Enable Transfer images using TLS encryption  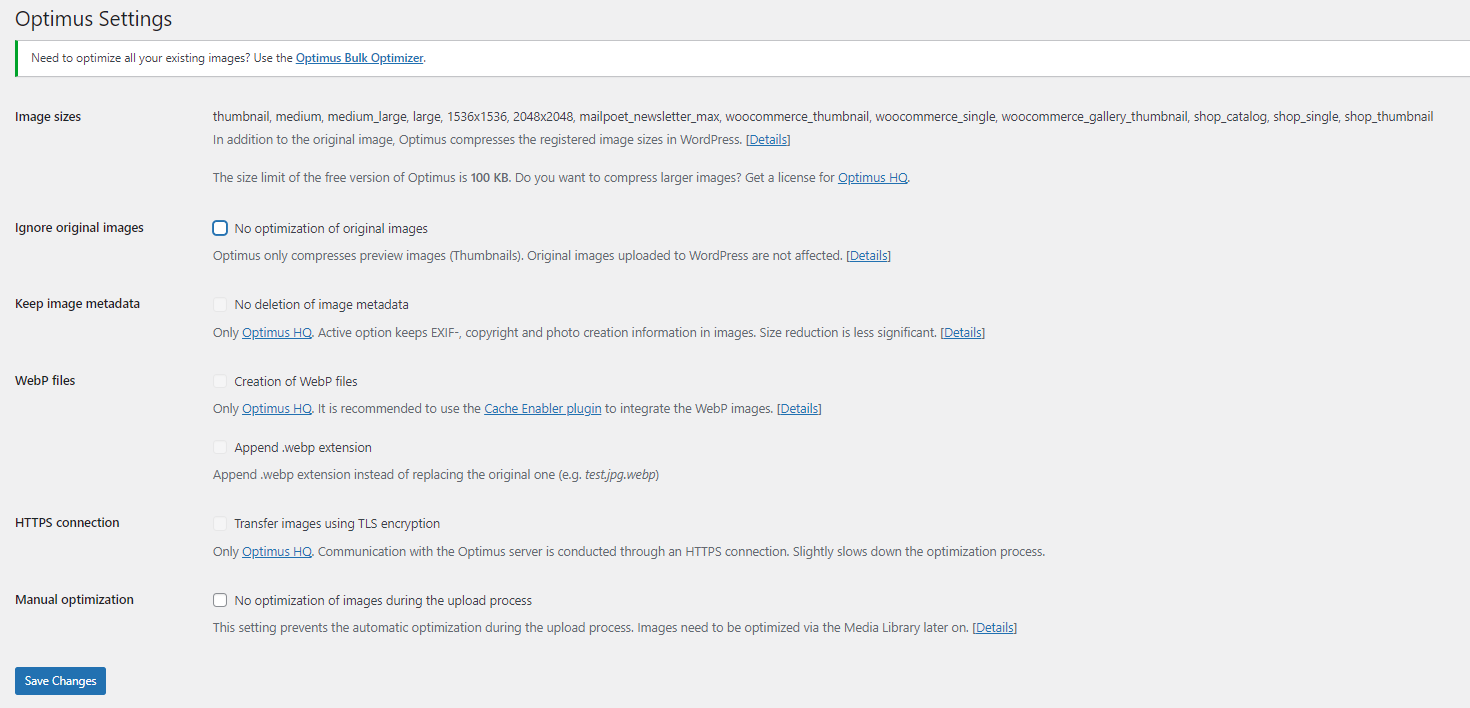tap(220, 523)
